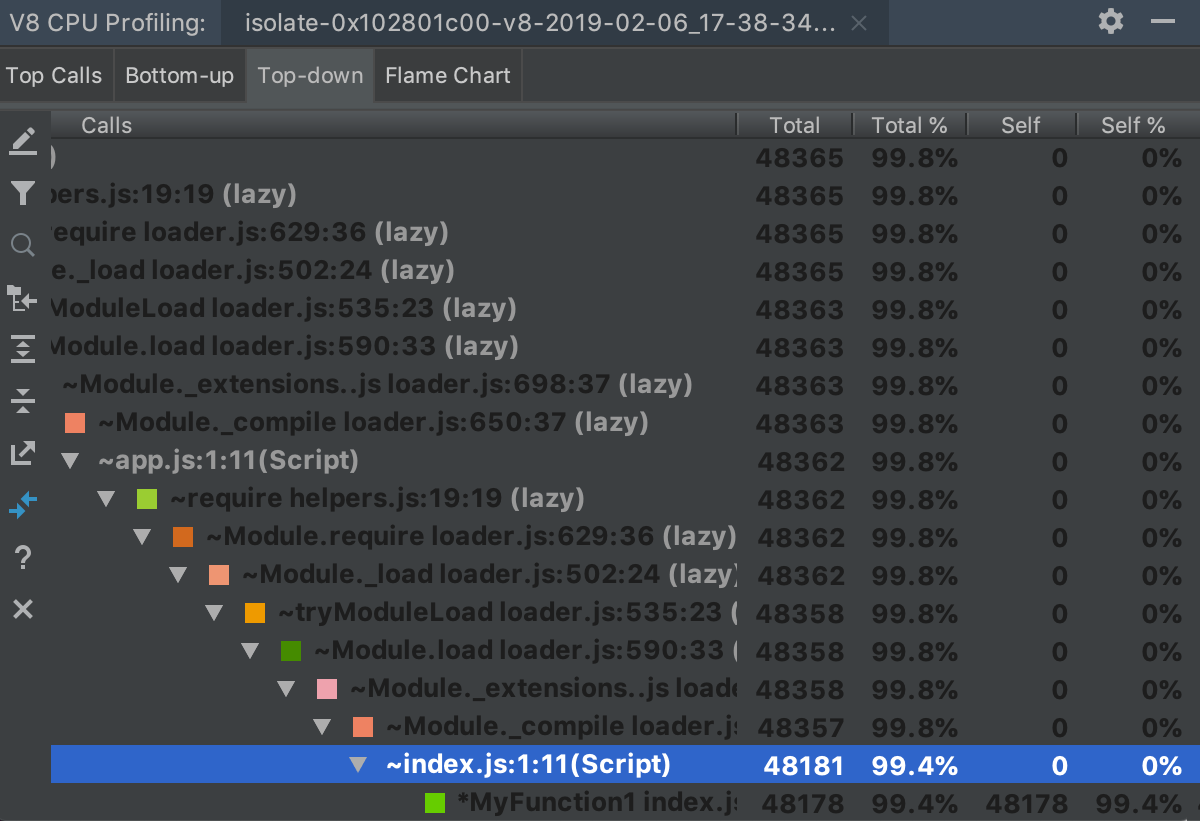
Task: Collapse all nodes using collapse-all icon
Action: click(x=23, y=401)
